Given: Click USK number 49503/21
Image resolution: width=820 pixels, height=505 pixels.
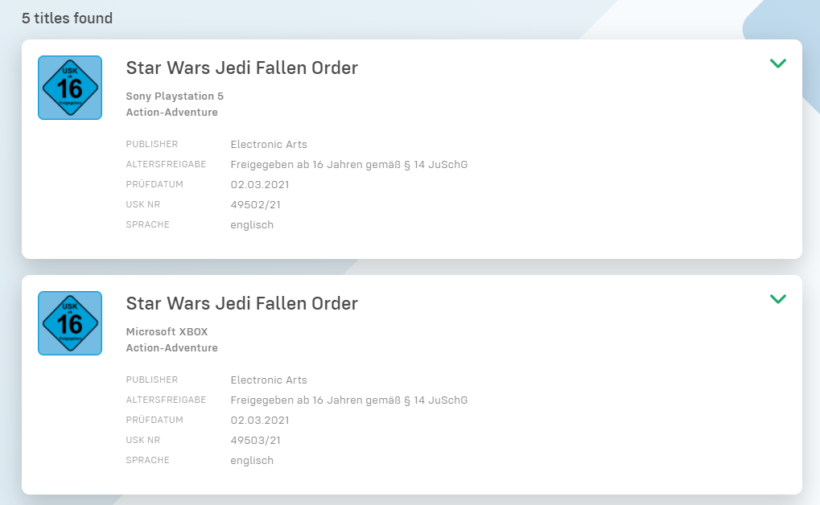Looking at the screenshot, I should (x=255, y=440).
